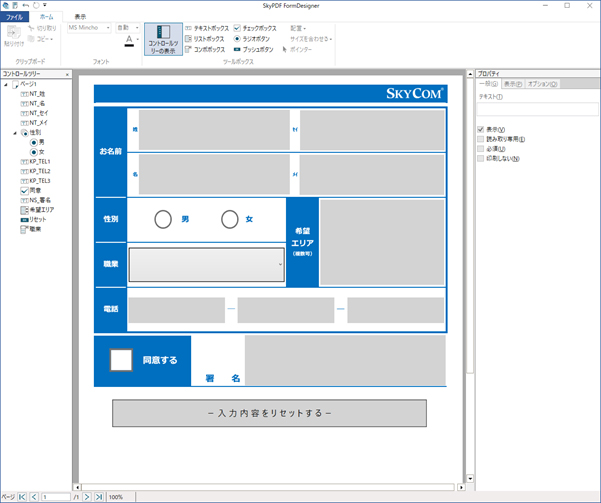Select the リセット button node in the tree
This screenshot has height=503, width=601.
(x=33, y=219)
